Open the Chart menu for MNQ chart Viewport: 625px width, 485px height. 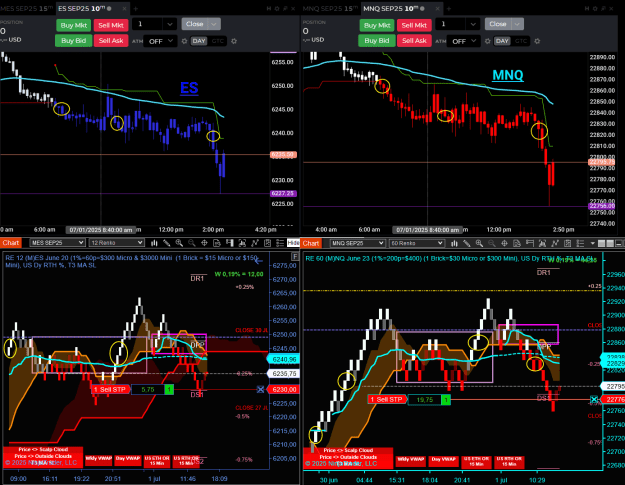(311, 243)
